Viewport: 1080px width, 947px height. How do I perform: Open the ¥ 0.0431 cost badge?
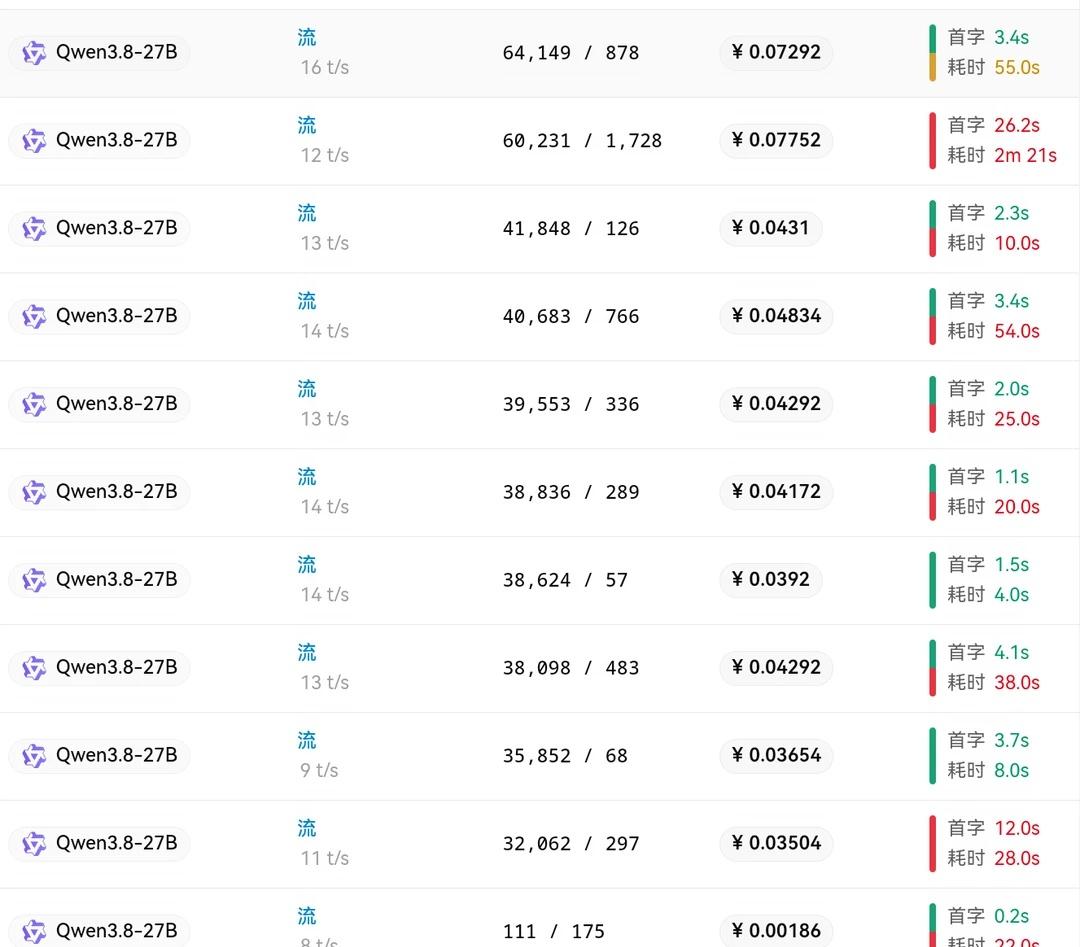coord(771,228)
